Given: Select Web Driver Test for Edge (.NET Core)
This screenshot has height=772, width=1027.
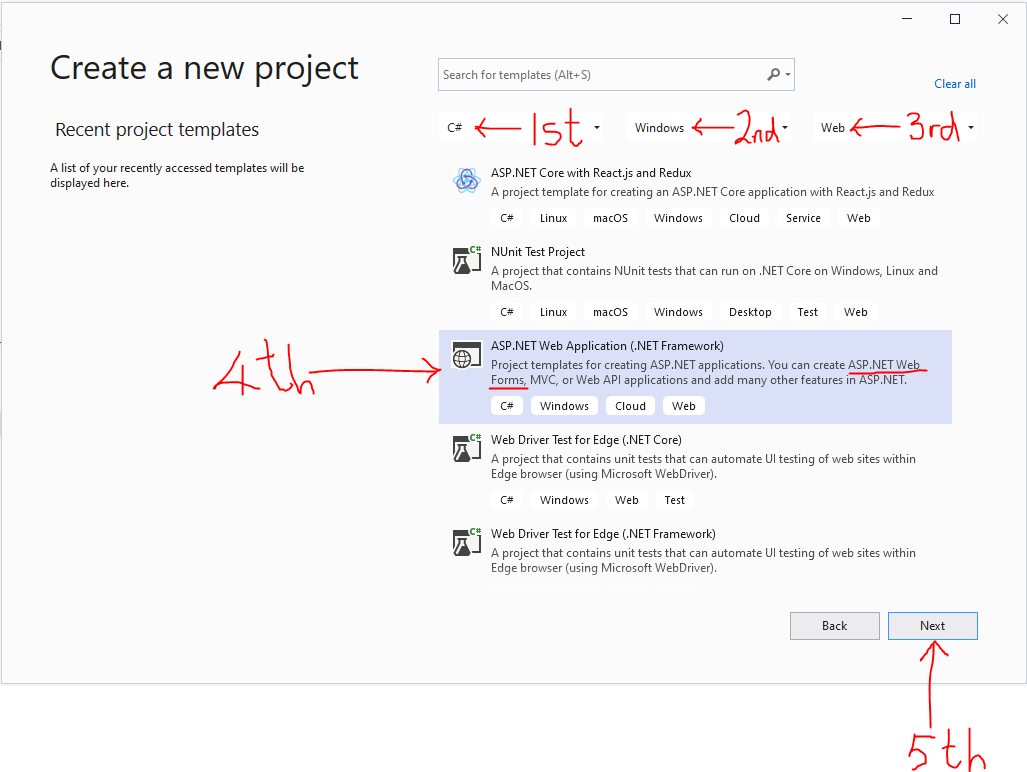Looking at the screenshot, I should pyautogui.click(x=586, y=440).
